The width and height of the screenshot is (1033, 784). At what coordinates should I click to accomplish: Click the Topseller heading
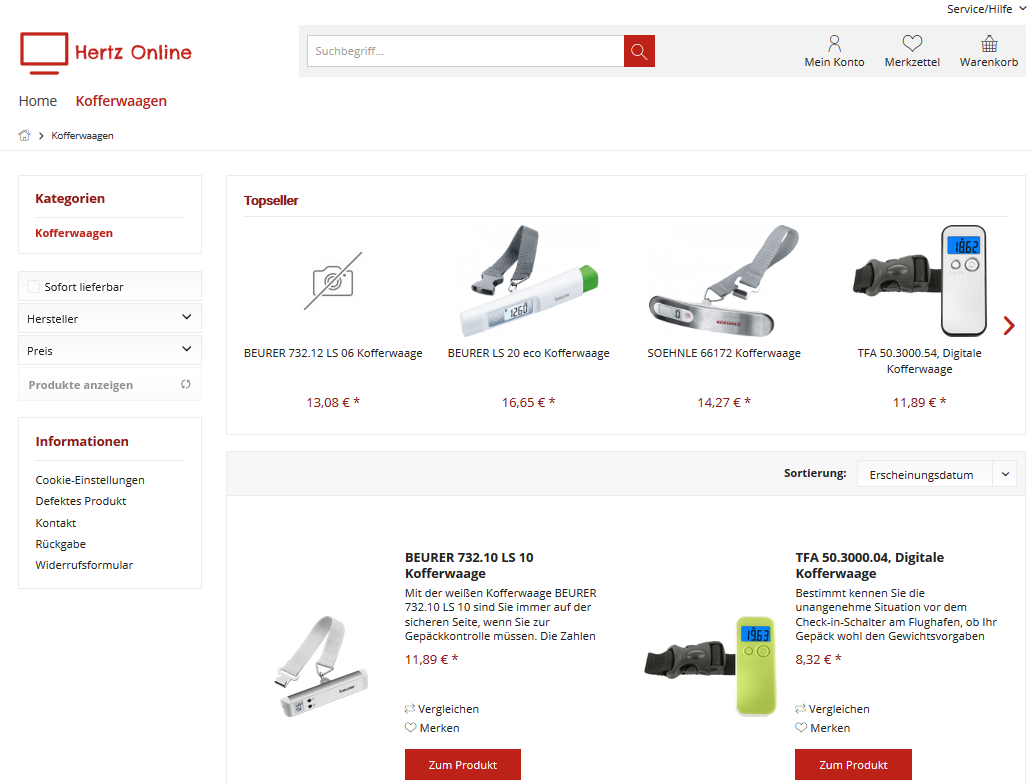(x=271, y=200)
